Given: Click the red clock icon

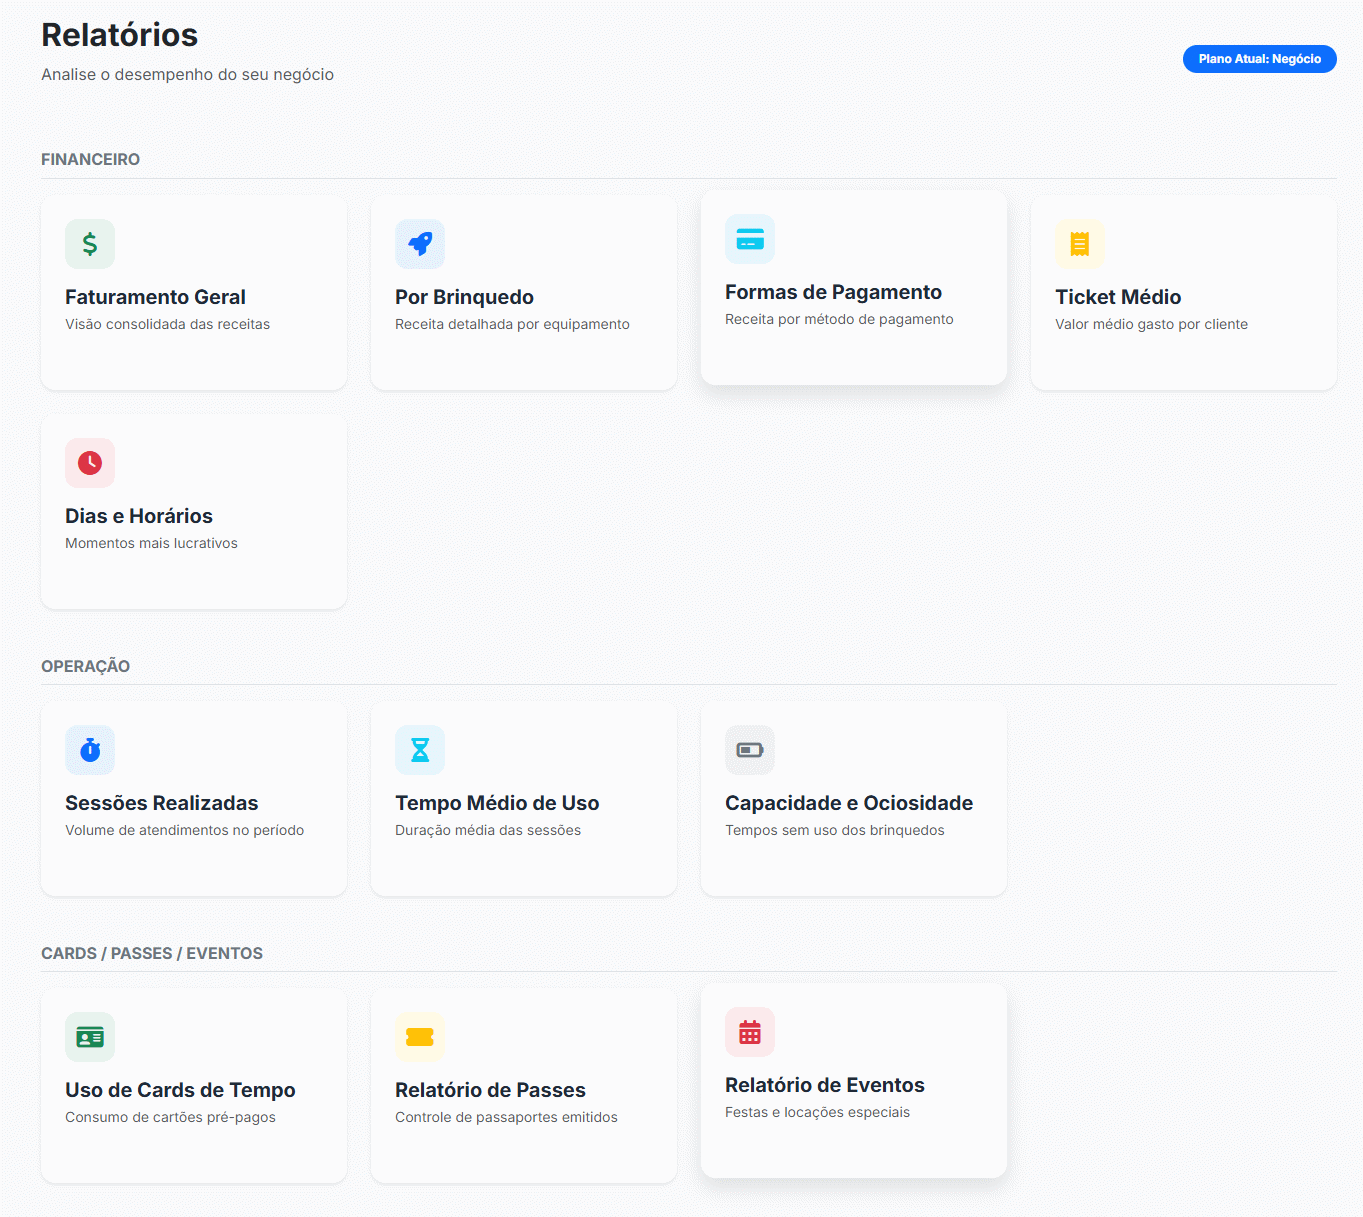Looking at the screenshot, I should pyautogui.click(x=90, y=463).
